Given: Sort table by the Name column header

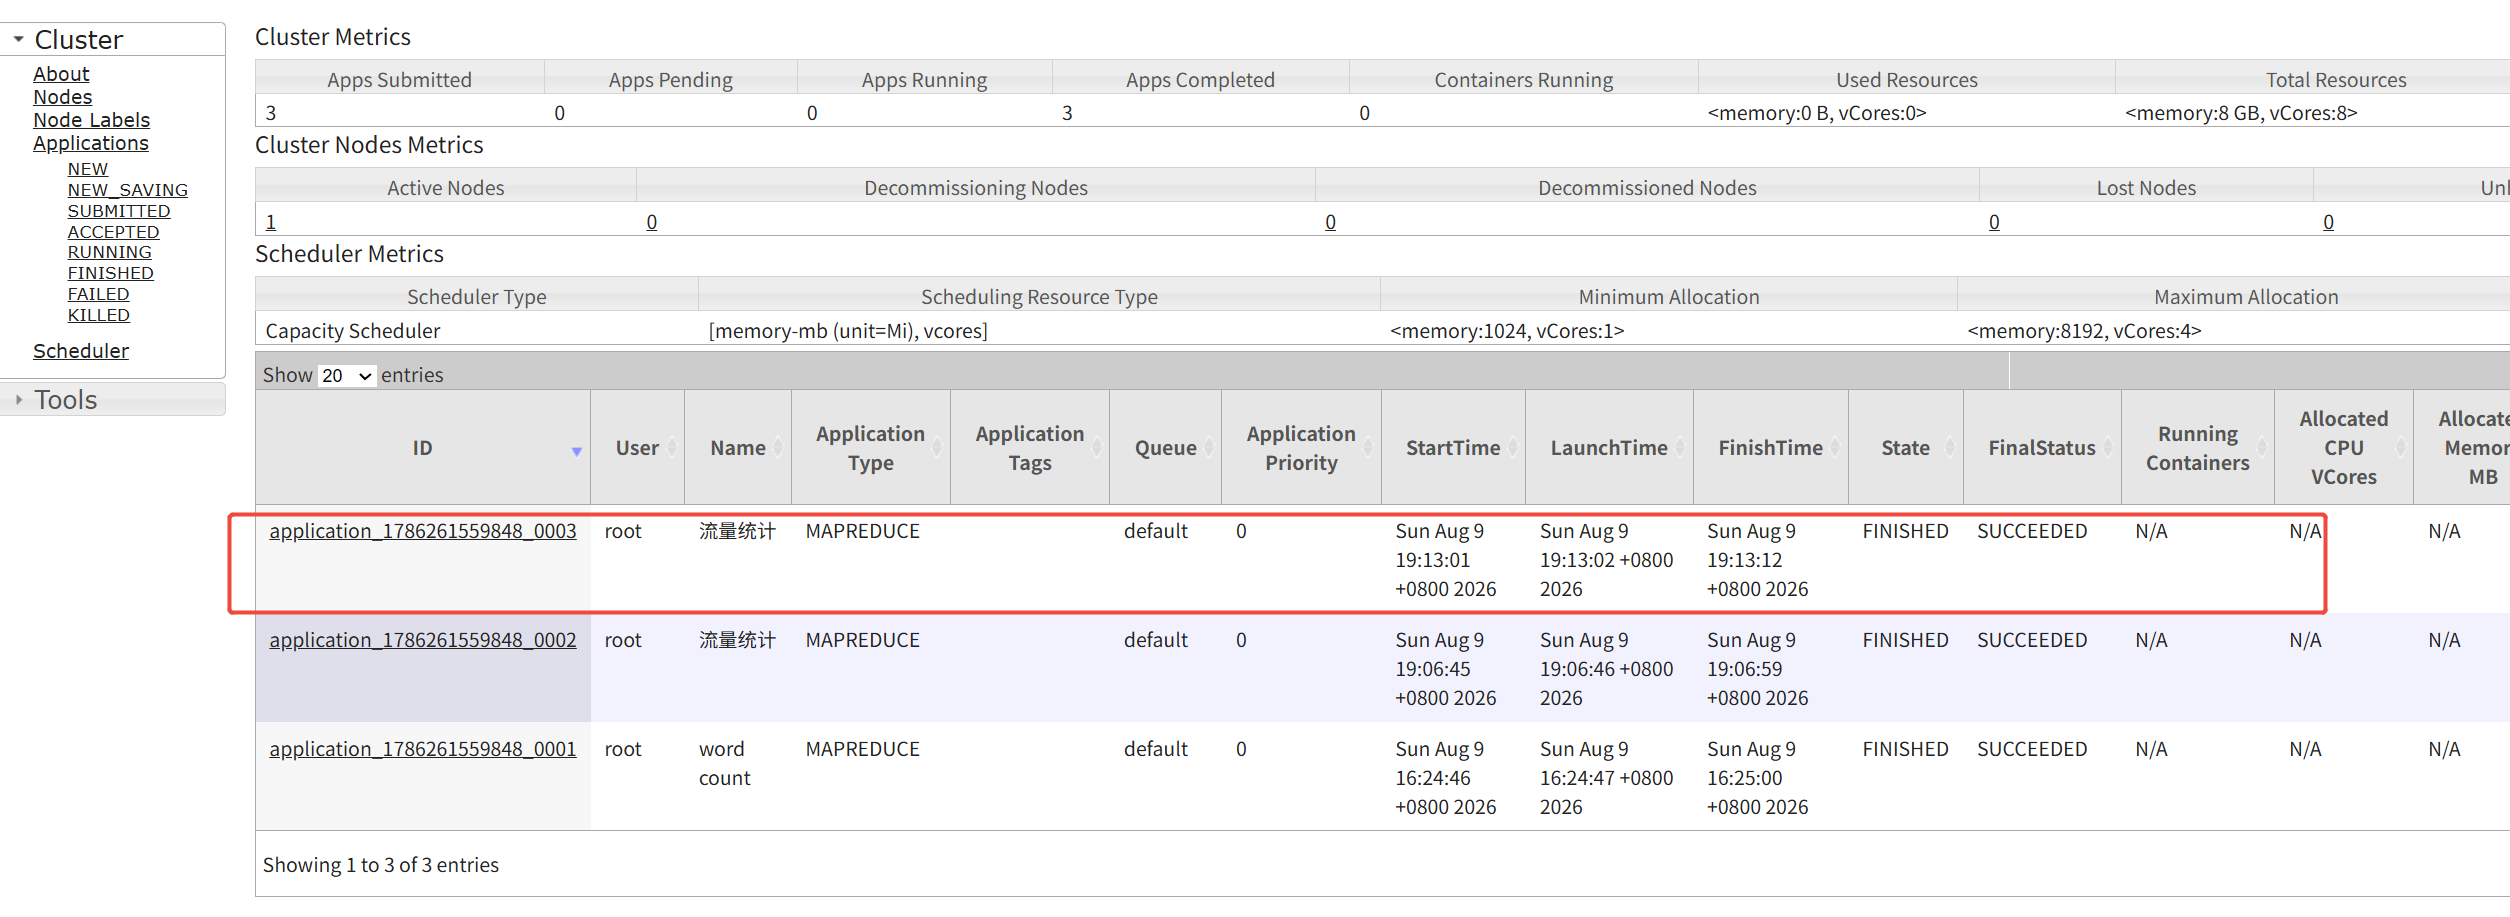Looking at the screenshot, I should click(x=738, y=448).
